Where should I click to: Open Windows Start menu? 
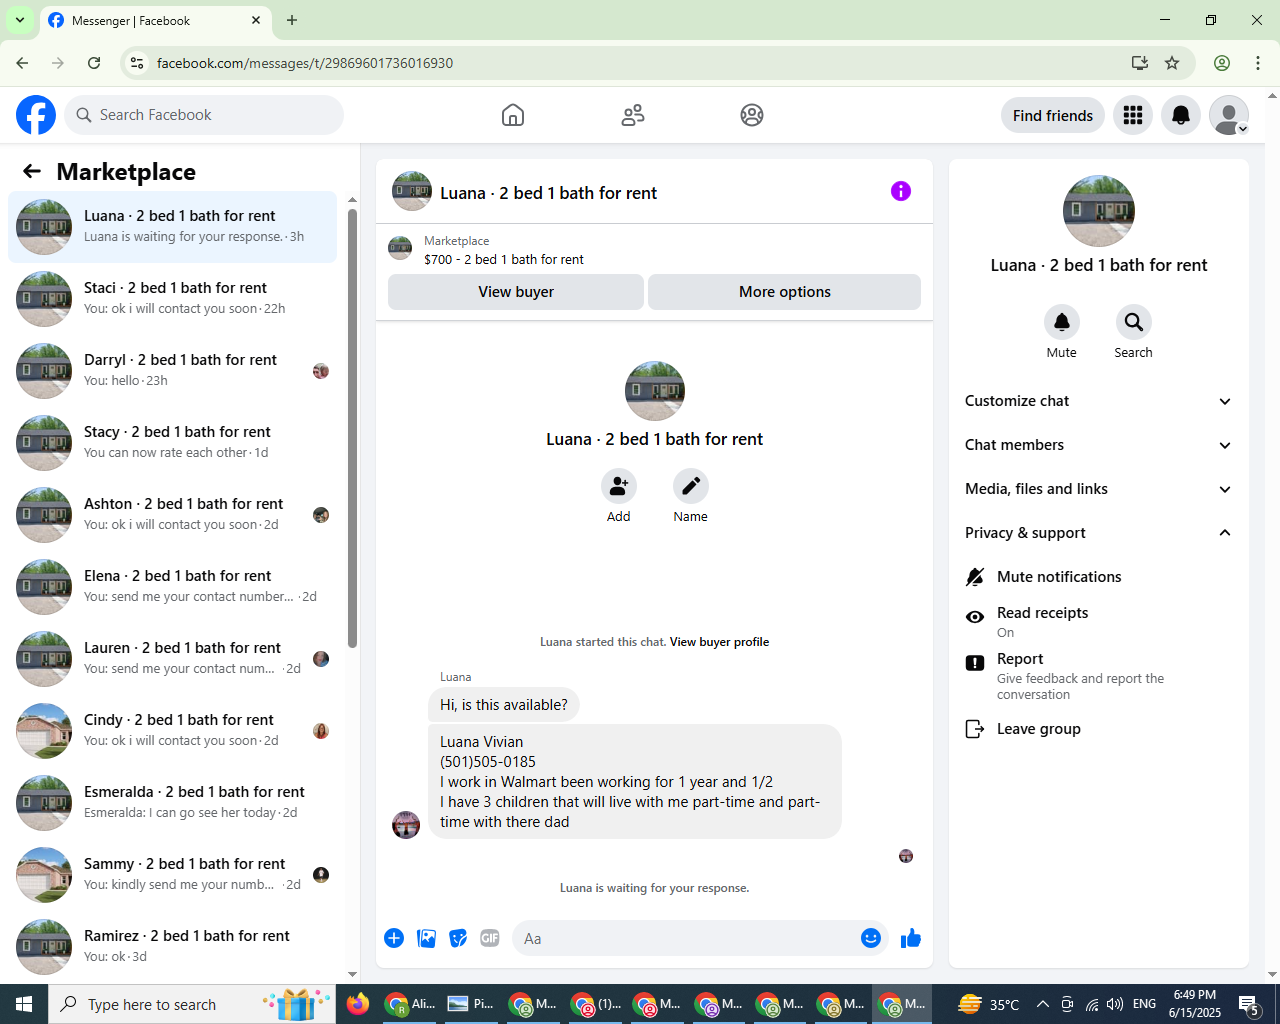pyautogui.click(x=24, y=1004)
